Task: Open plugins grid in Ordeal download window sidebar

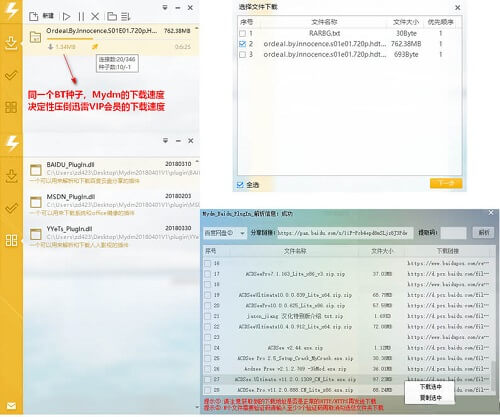Action: pyautogui.click(x=11, y=107)
